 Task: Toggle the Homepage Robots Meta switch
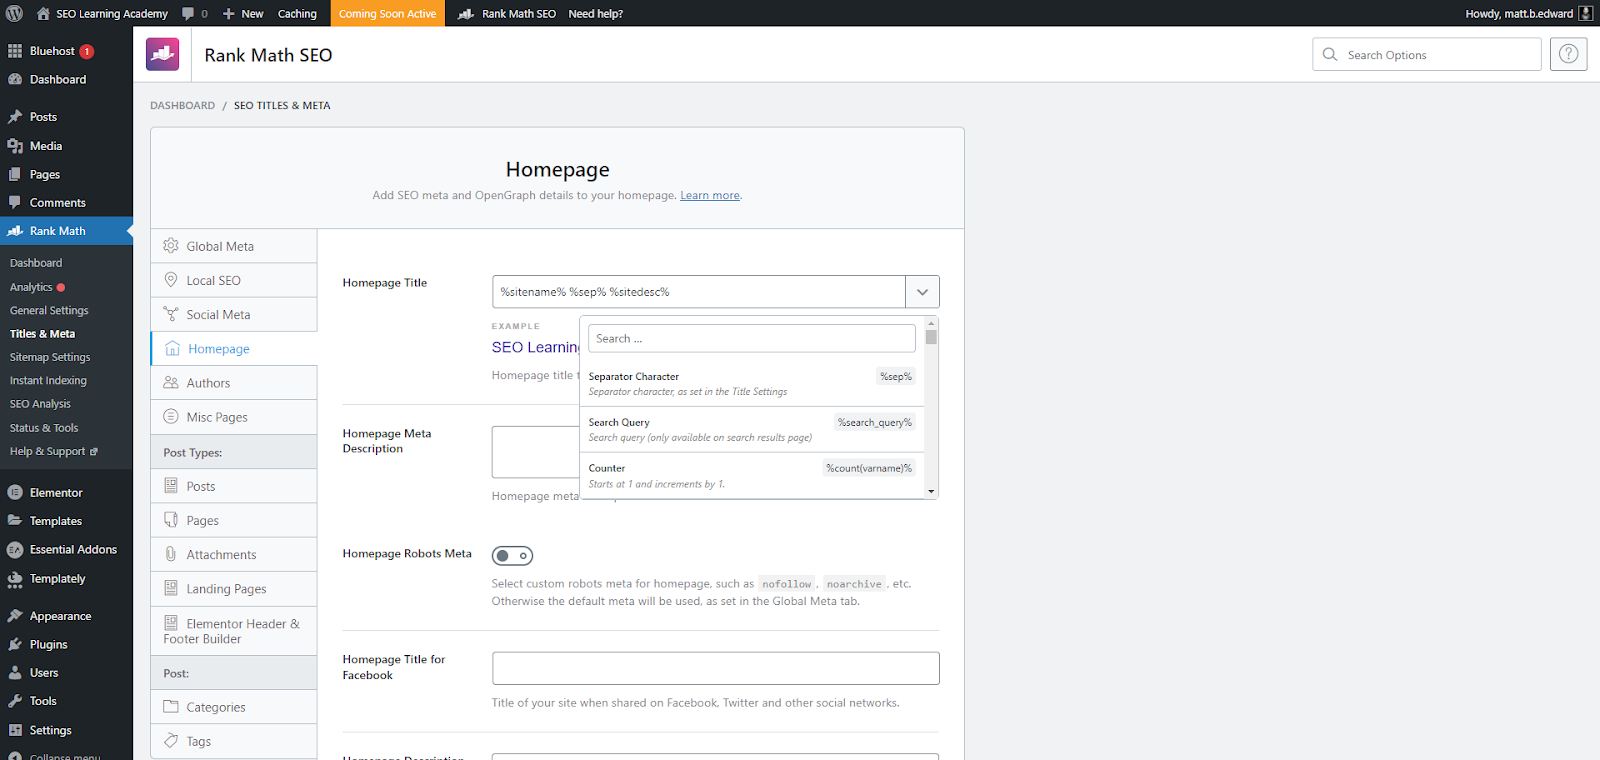512,556
